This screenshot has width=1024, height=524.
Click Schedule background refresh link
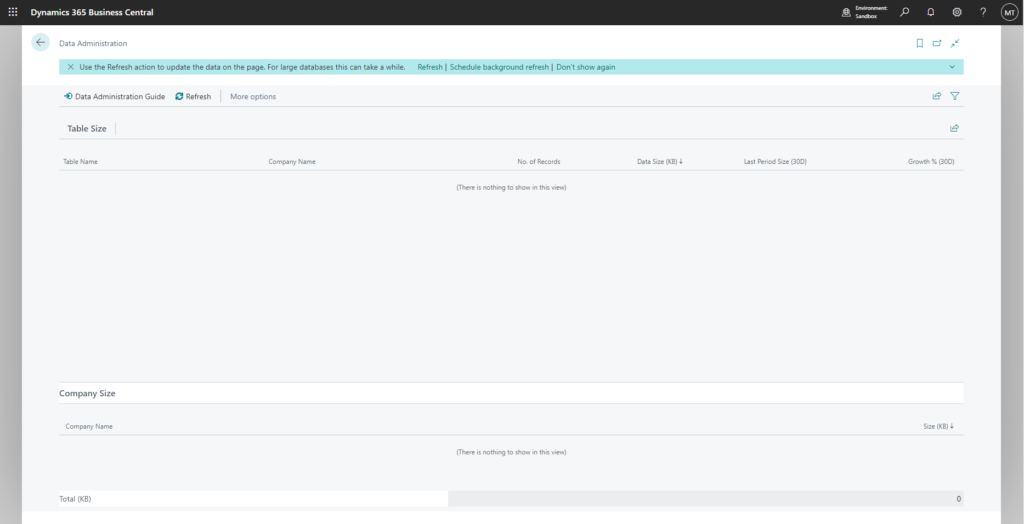pos(500,67)
